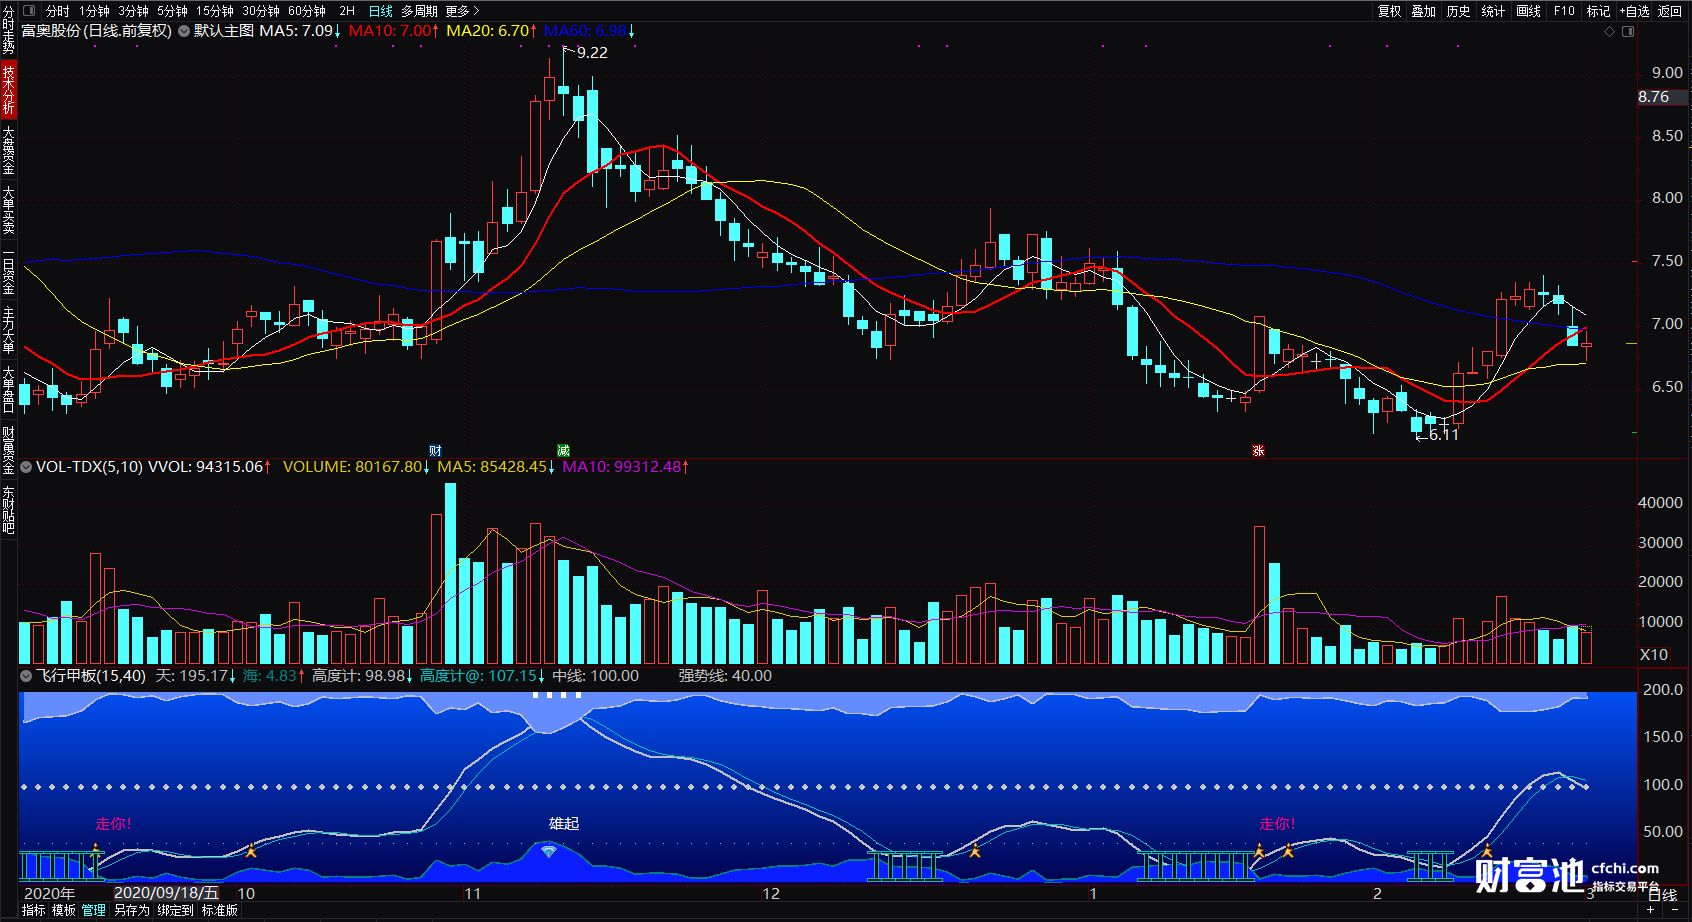Toggle the right side panel icon
1692x922 pixels.
(x=1628, y=31)
